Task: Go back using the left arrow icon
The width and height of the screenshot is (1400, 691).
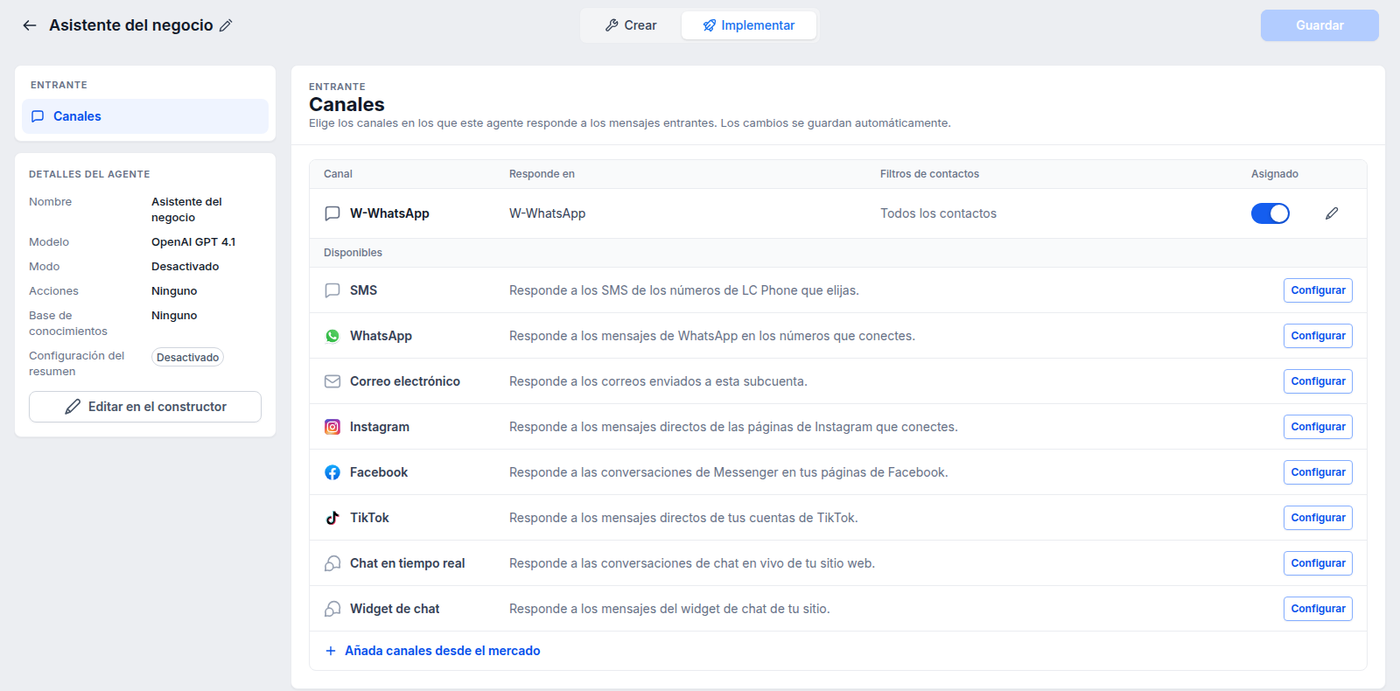Action: (29, 25)
